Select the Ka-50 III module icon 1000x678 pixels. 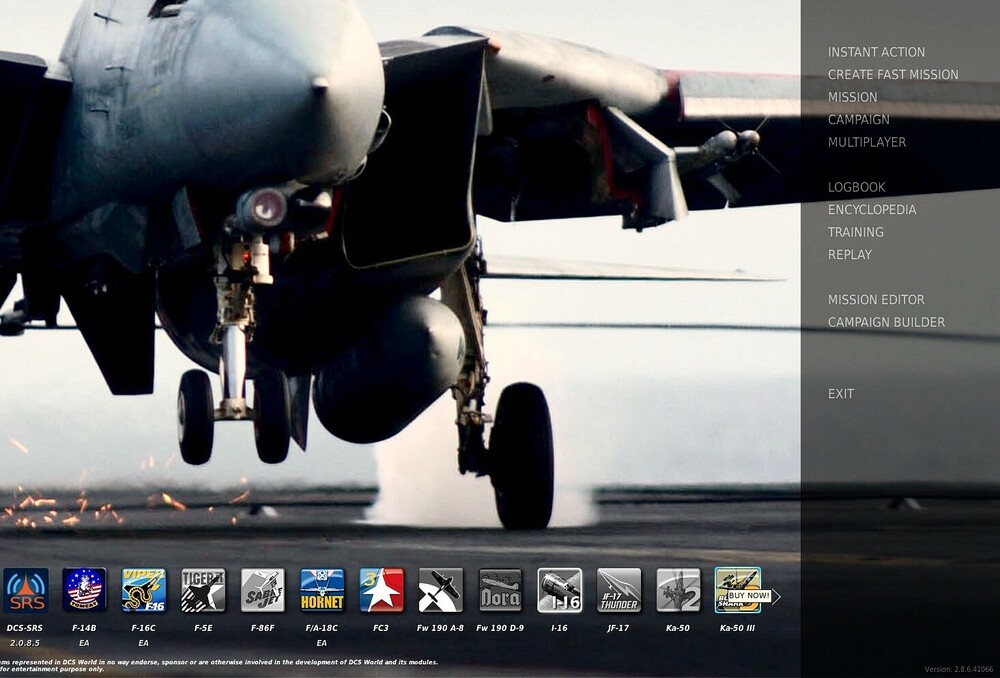738,591
